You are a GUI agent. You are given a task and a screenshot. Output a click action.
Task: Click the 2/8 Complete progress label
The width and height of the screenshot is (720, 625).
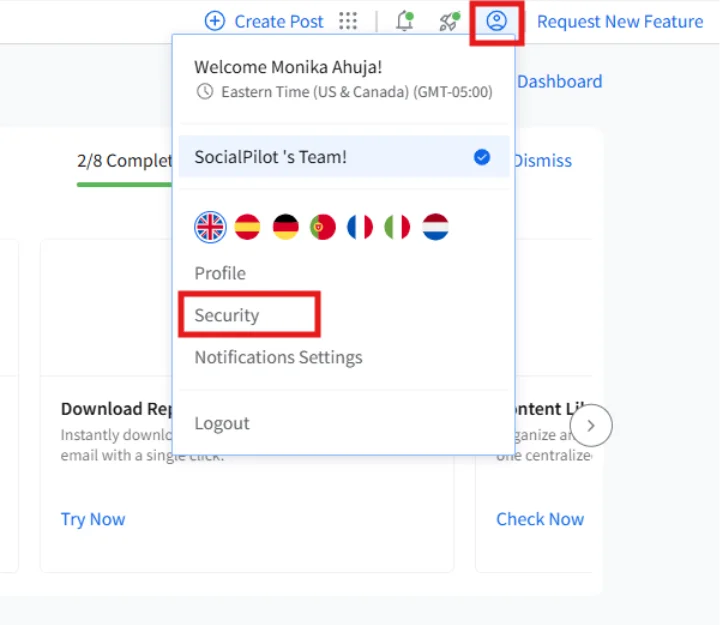tap(124, 161)
